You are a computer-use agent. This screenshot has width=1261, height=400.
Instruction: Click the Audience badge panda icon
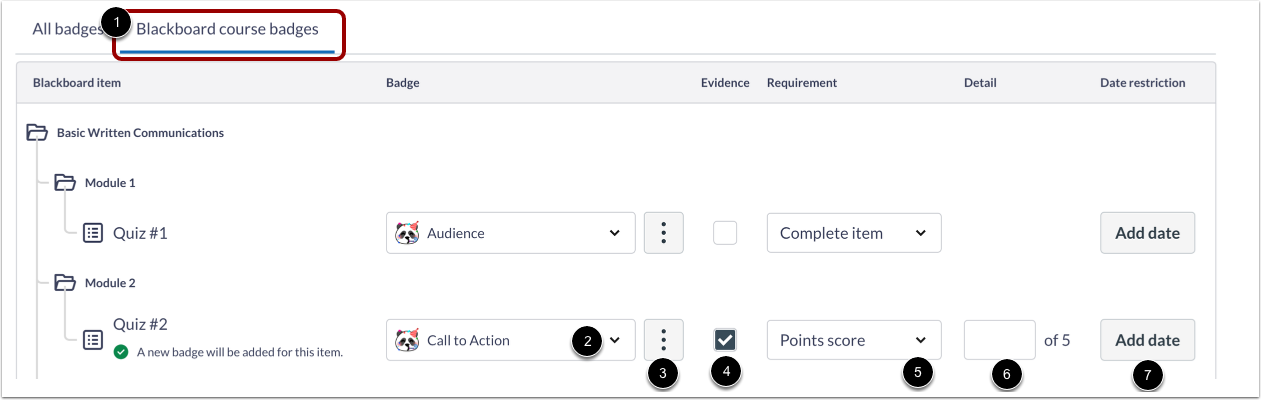(407, 233)
